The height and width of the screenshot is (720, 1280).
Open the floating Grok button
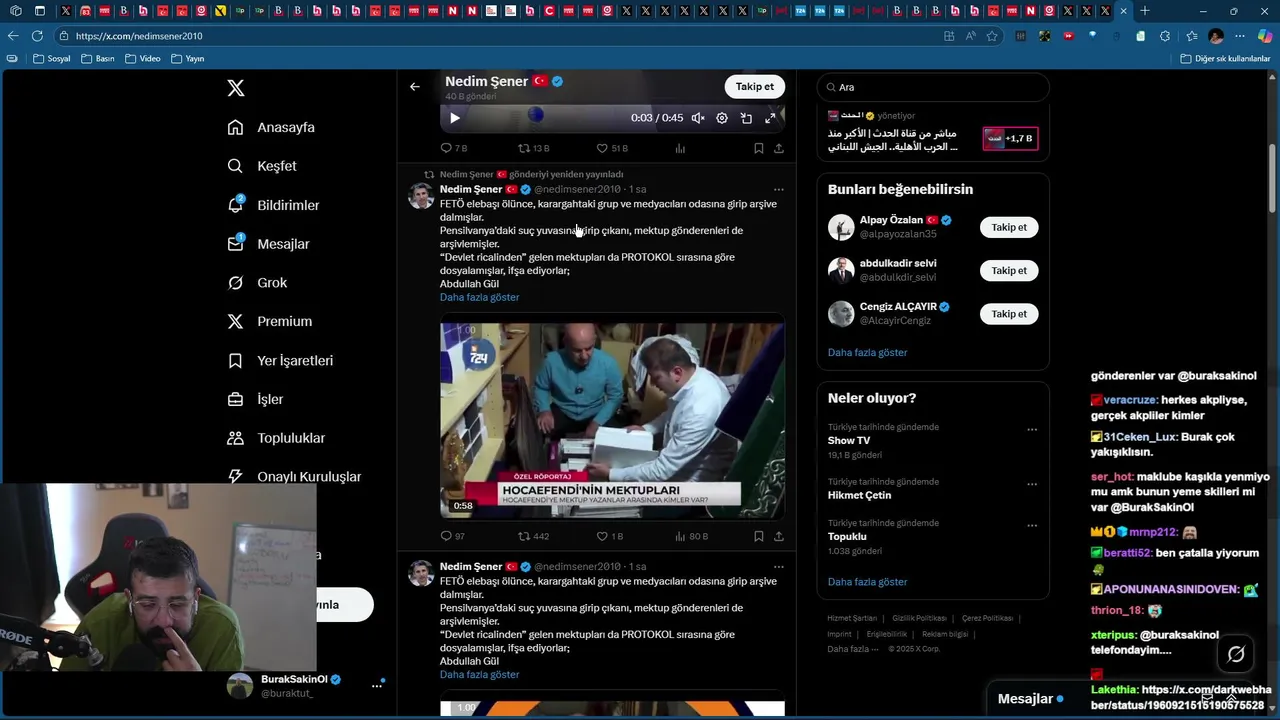(x=1236, y=654)
